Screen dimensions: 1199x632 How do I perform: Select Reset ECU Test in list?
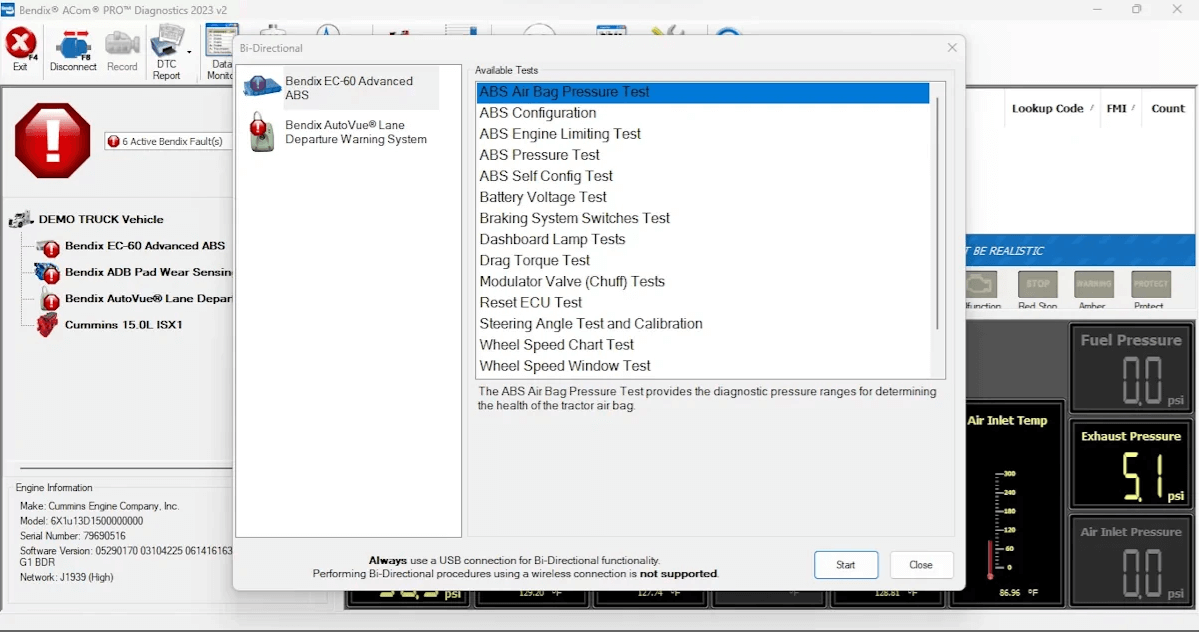(530, 303)
